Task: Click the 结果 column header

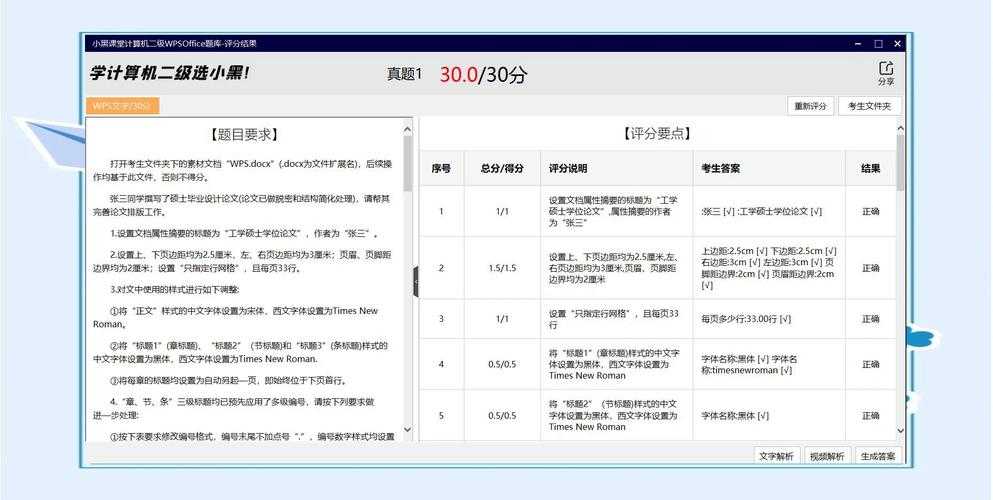Action: coord(871,168)
